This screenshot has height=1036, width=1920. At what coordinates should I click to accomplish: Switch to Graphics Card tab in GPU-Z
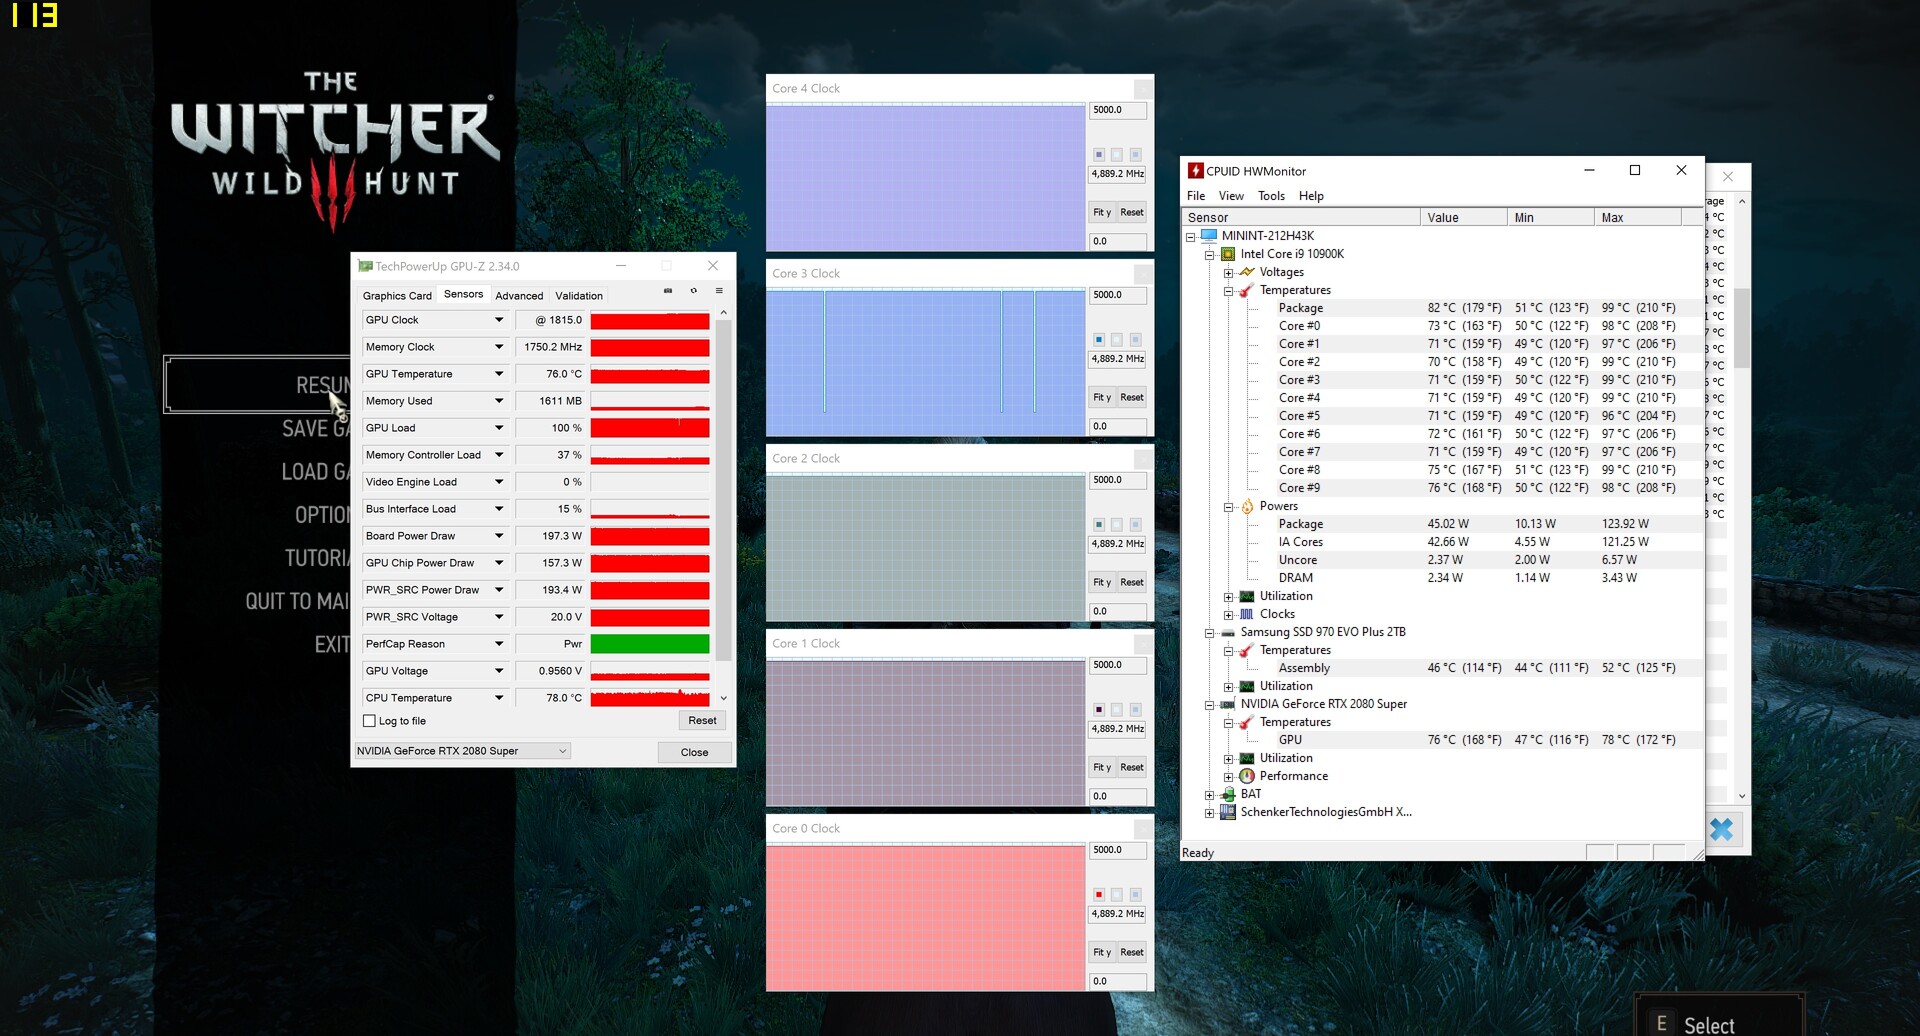[397, 296]
